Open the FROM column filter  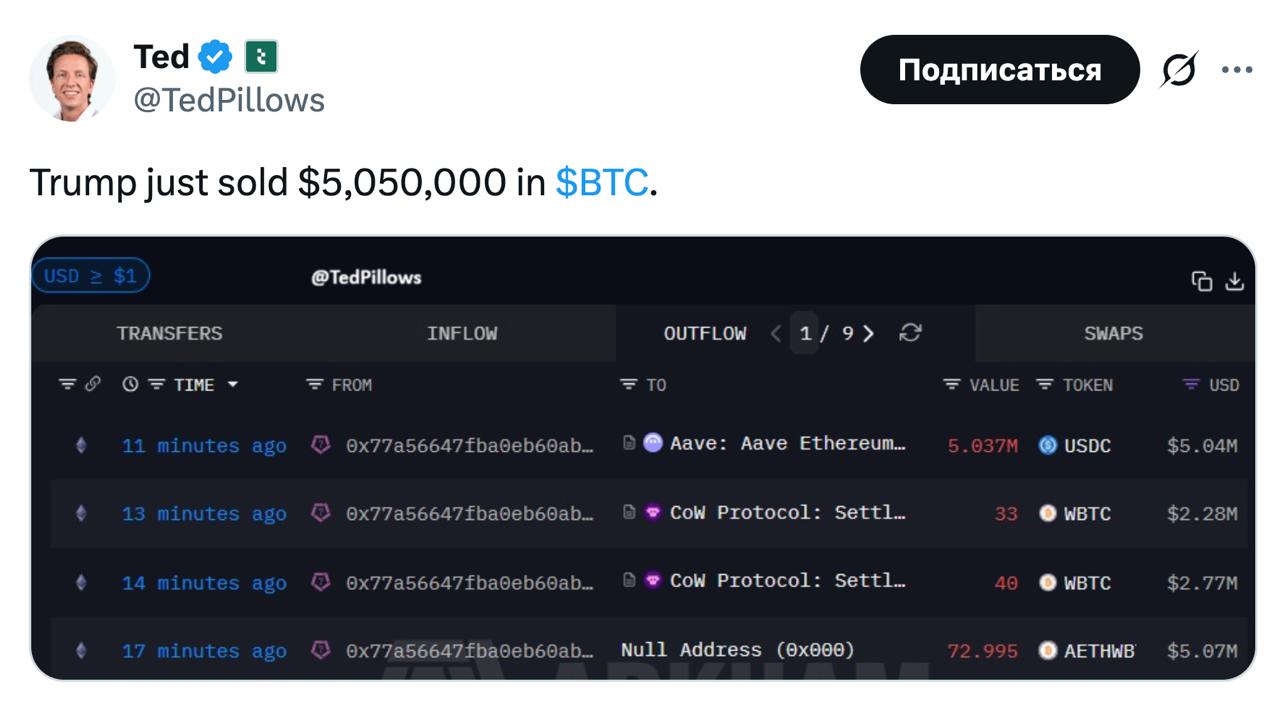click(315, 384)
